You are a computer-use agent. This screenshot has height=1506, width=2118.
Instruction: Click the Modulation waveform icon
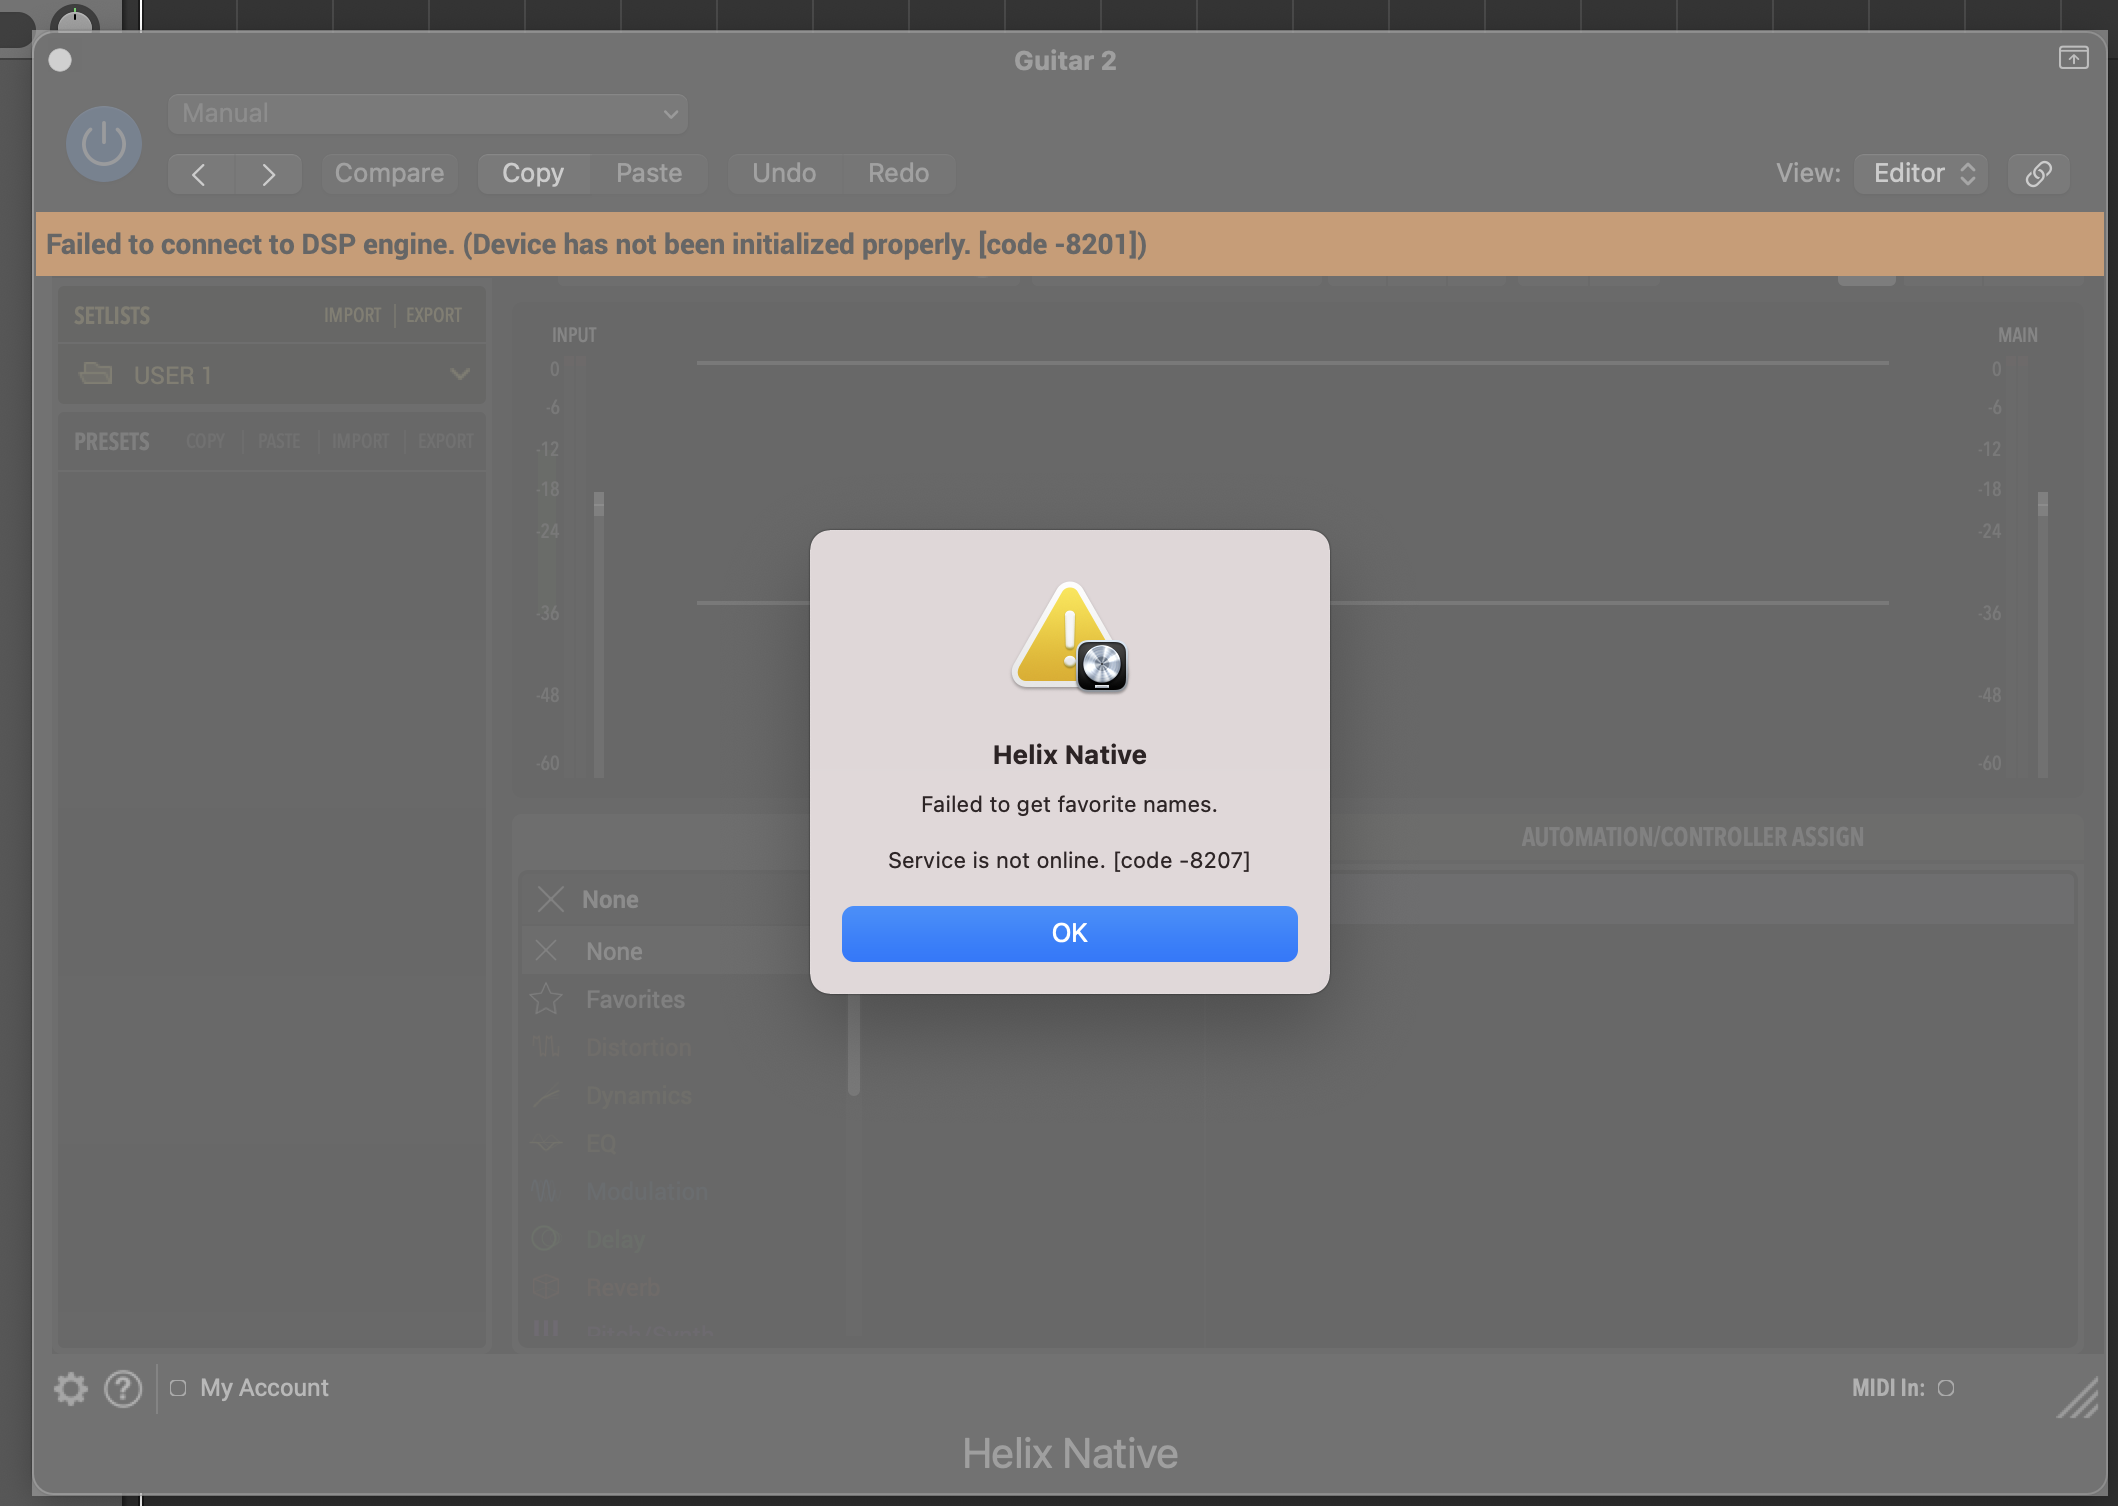(546, 1190)
